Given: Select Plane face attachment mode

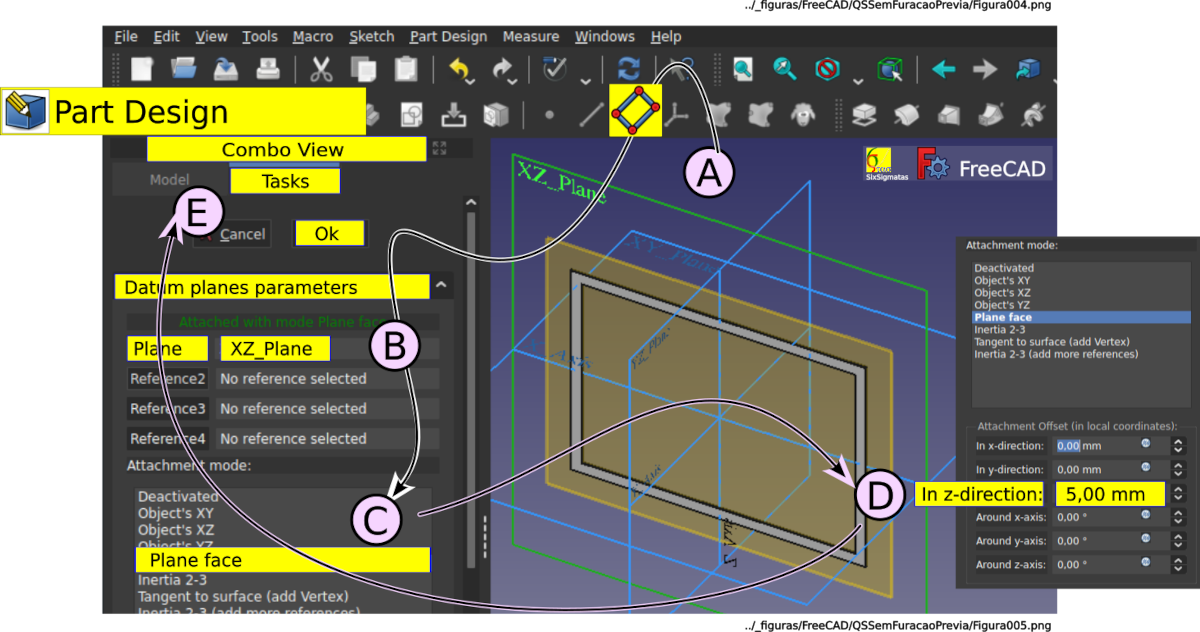Looking at the screenshot, I should click(x=283, y=560).
